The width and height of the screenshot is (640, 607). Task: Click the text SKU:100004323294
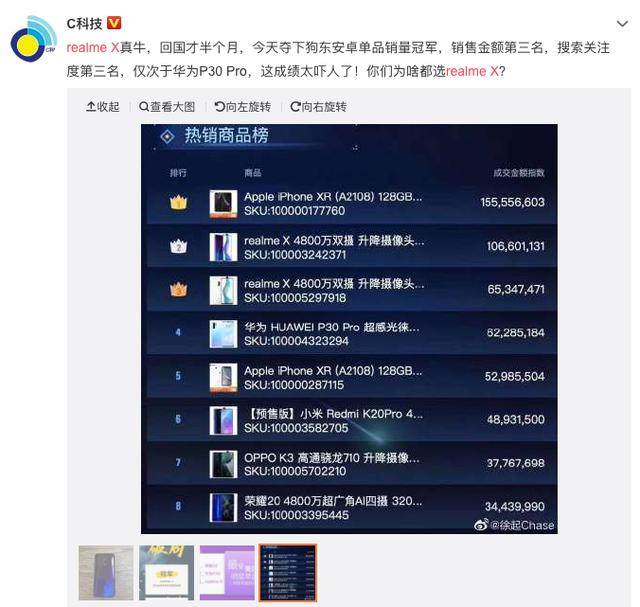(x=296, y=341)
